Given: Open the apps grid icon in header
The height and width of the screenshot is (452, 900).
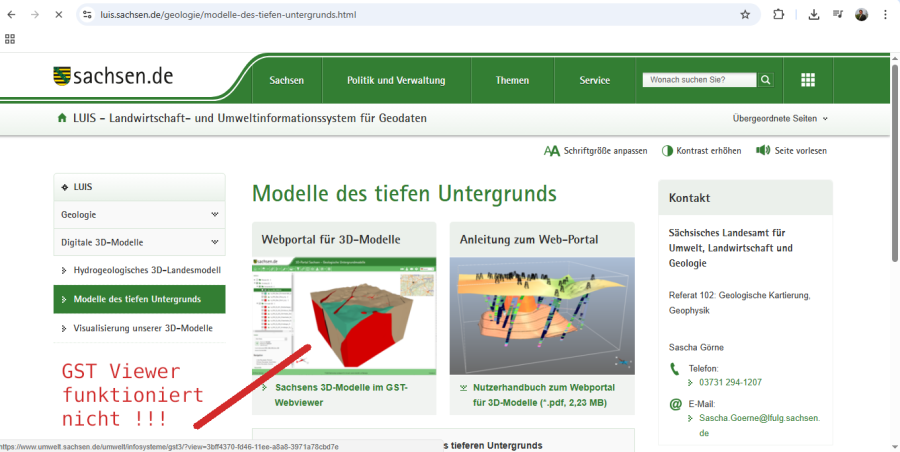Looking at the screenshot, I should pos(808,80).
